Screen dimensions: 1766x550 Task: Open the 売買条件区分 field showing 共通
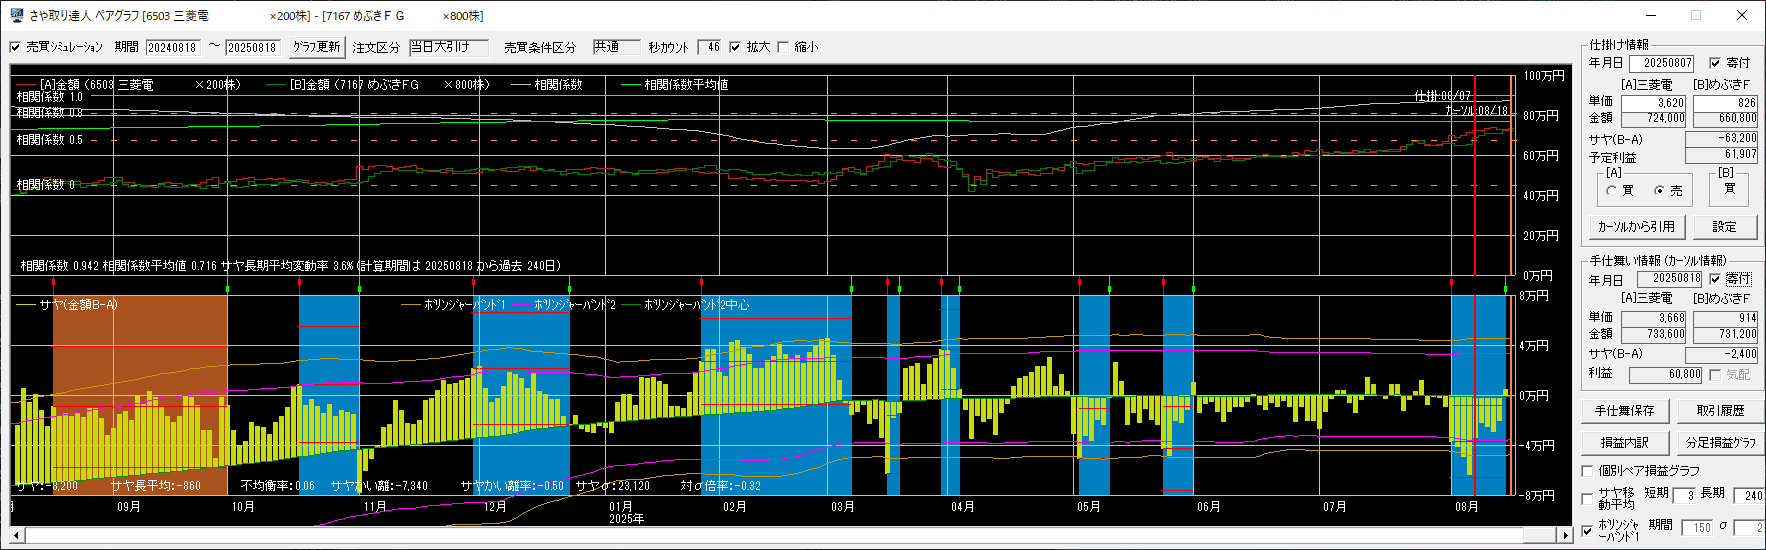click(x=616, y=47)
